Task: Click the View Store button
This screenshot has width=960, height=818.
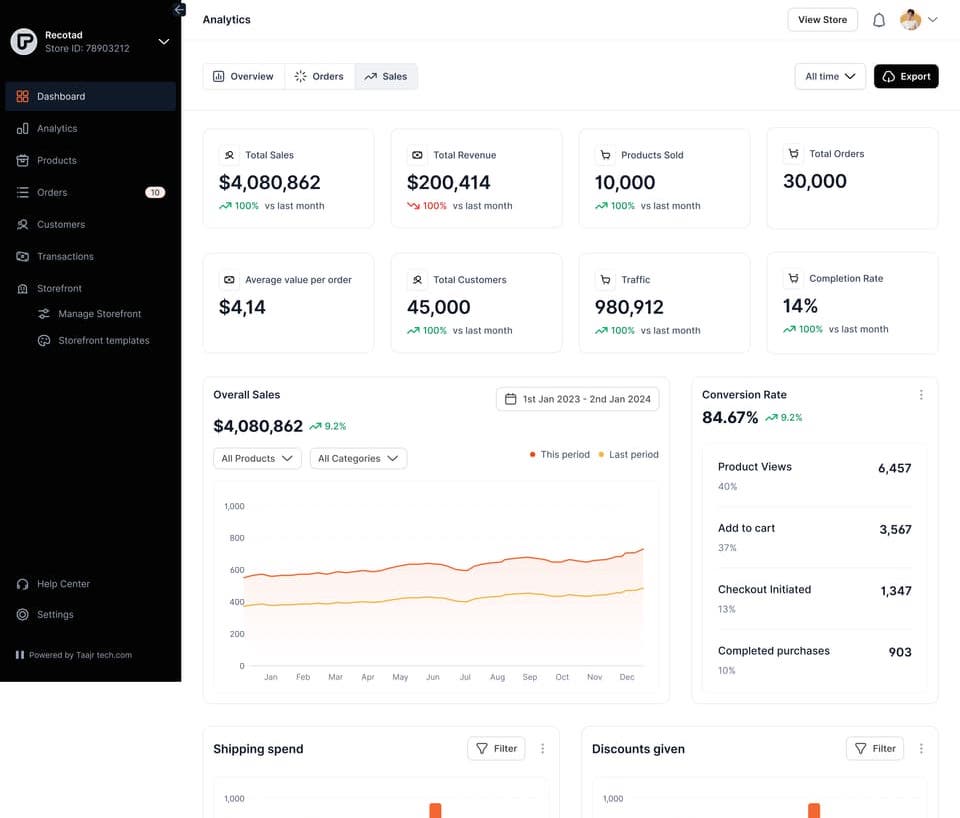Action: [822, 20]
